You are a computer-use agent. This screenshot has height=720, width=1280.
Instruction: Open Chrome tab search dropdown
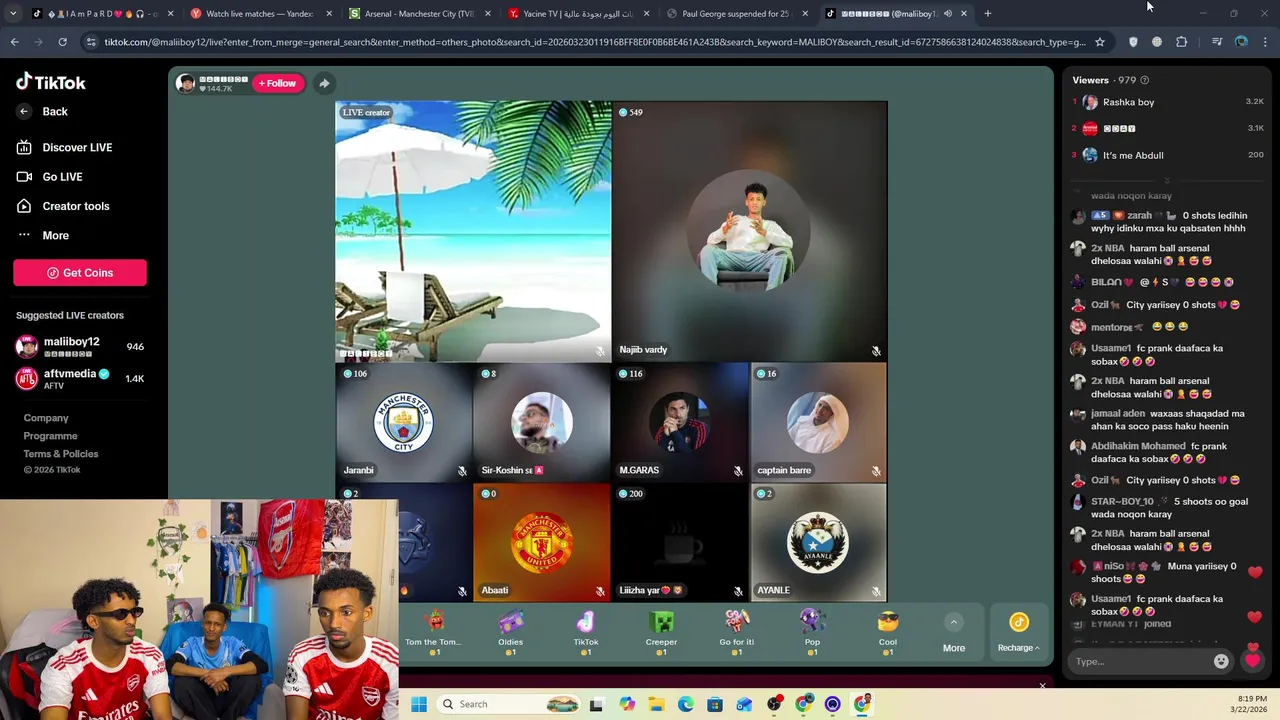tap(13, 14)
